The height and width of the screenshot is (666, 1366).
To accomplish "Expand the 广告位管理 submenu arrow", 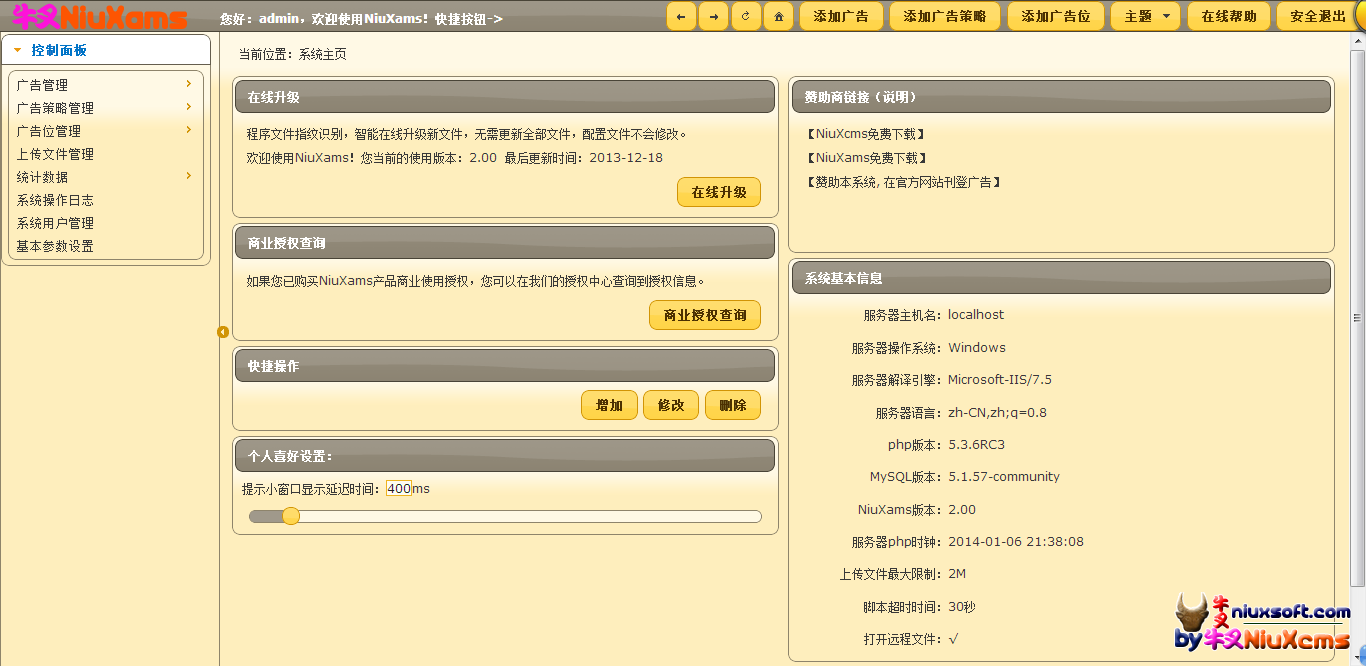I will [x=189, y=130].
